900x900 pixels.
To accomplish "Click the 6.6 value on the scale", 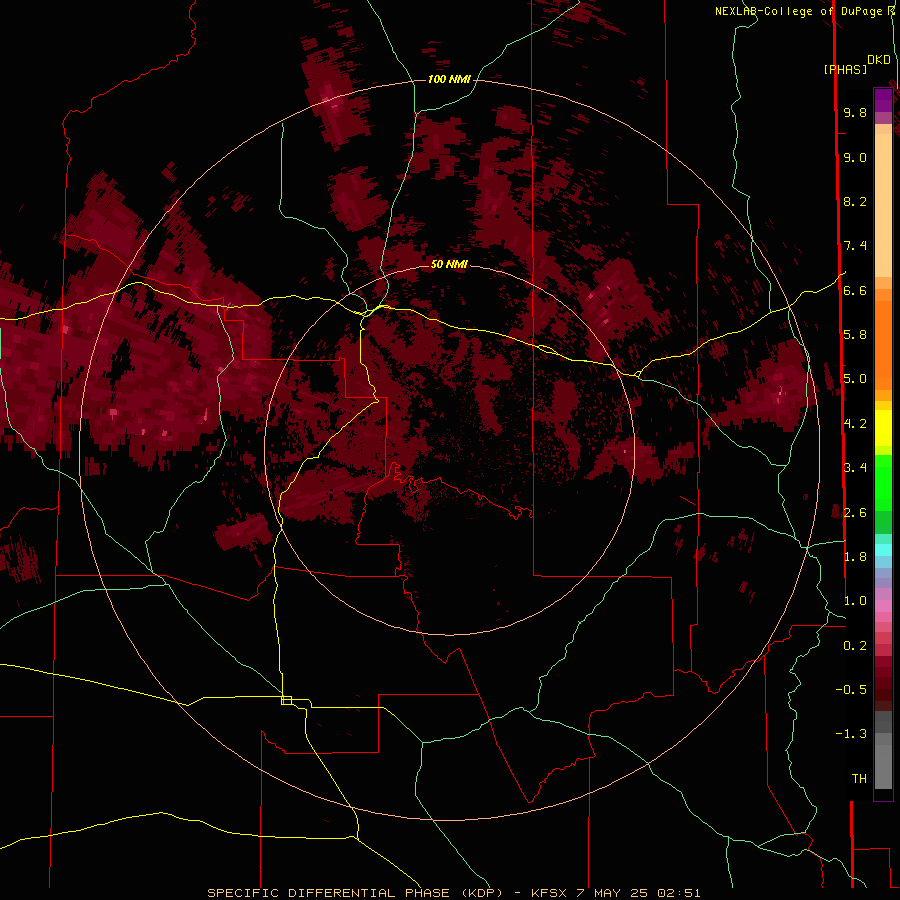I will pyautogui.click(x=855, y=290).
